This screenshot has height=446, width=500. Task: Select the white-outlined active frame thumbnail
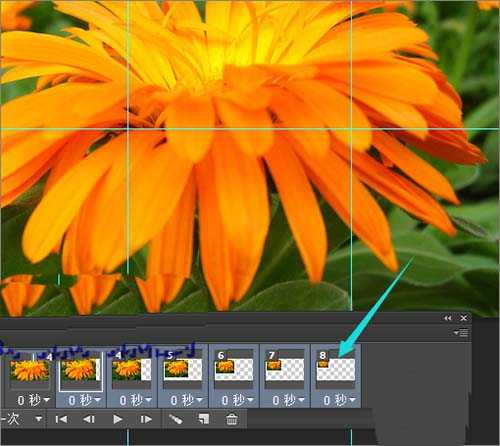pos(81,370)
